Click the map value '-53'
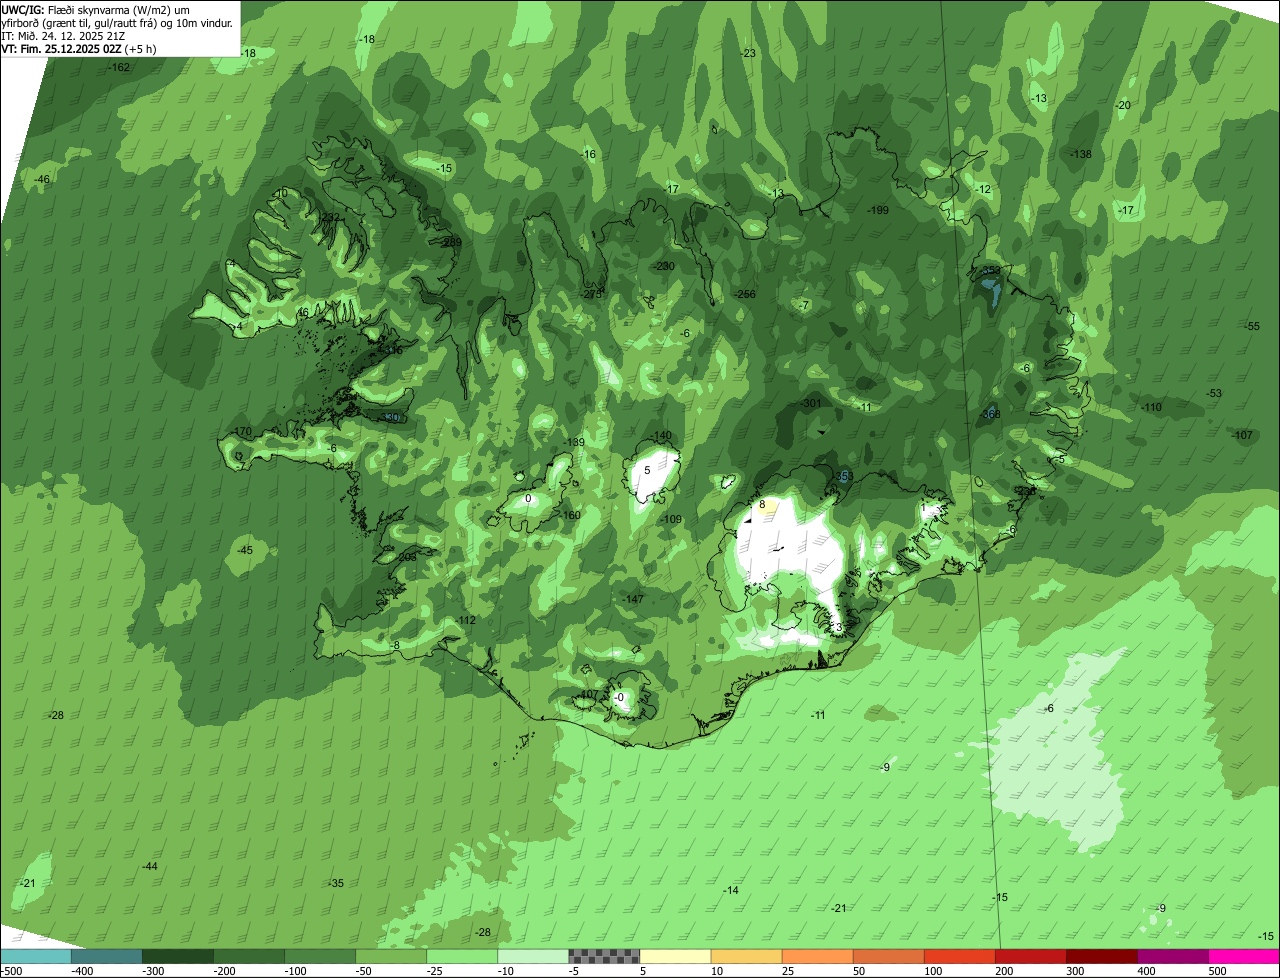 click(x=1214, y=394)
